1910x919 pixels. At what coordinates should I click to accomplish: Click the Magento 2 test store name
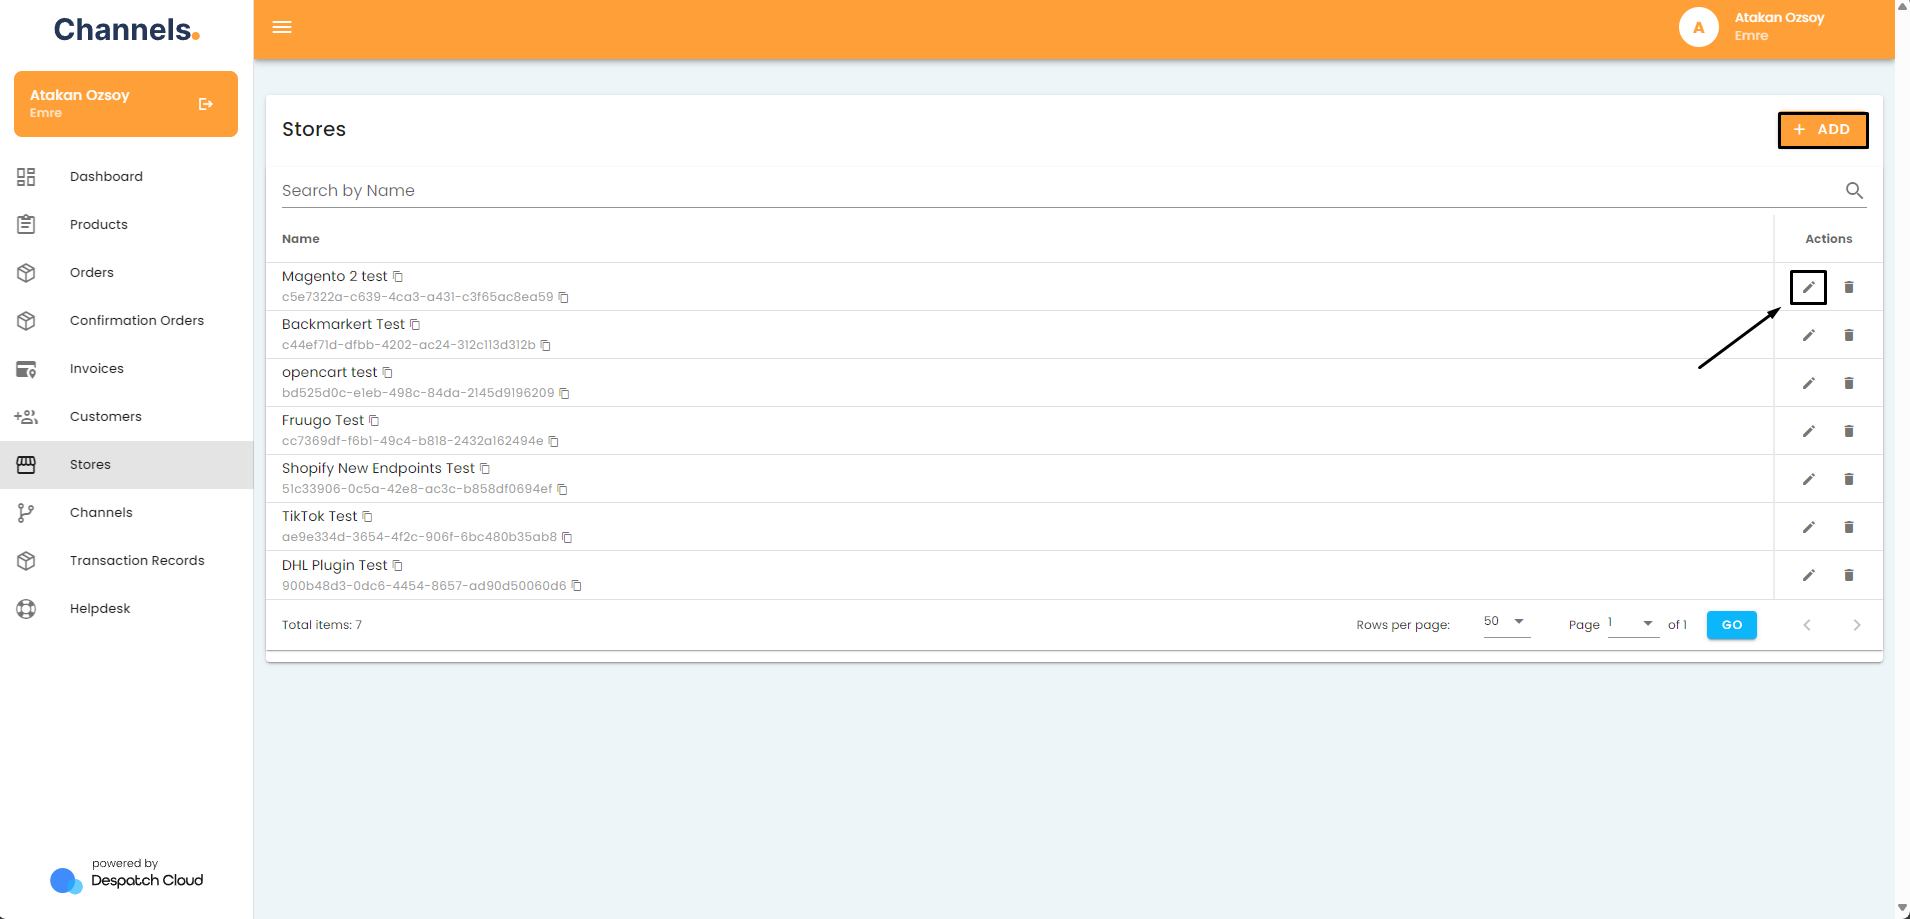(334, 277)
